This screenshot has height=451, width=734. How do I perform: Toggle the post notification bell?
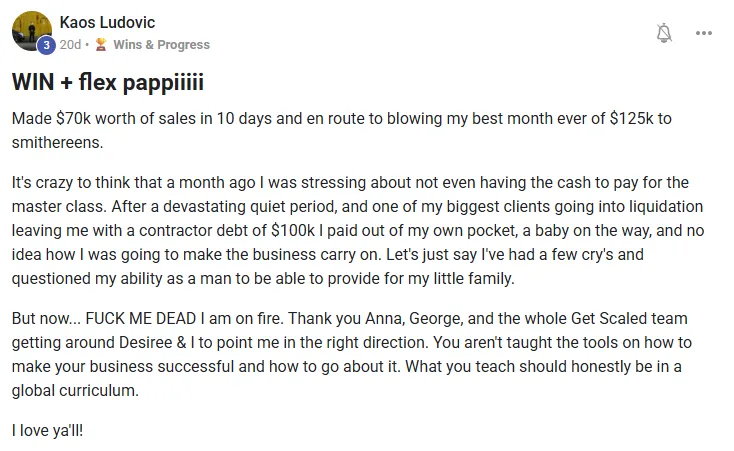(x=664, y=33)
